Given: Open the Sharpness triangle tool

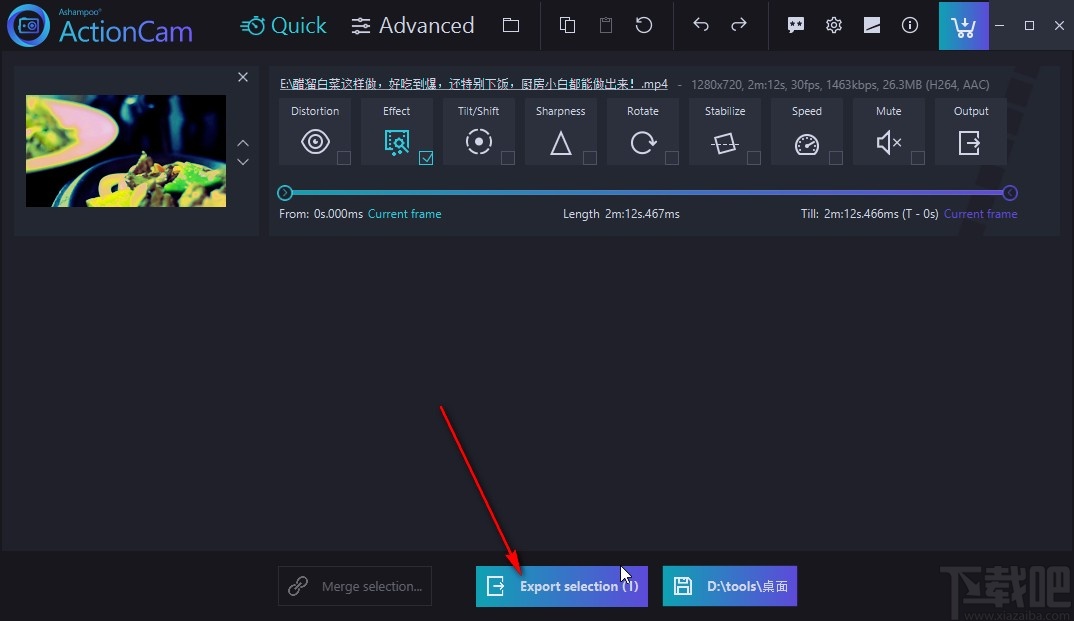Looking at the screenshot, I should pos(560,142).
